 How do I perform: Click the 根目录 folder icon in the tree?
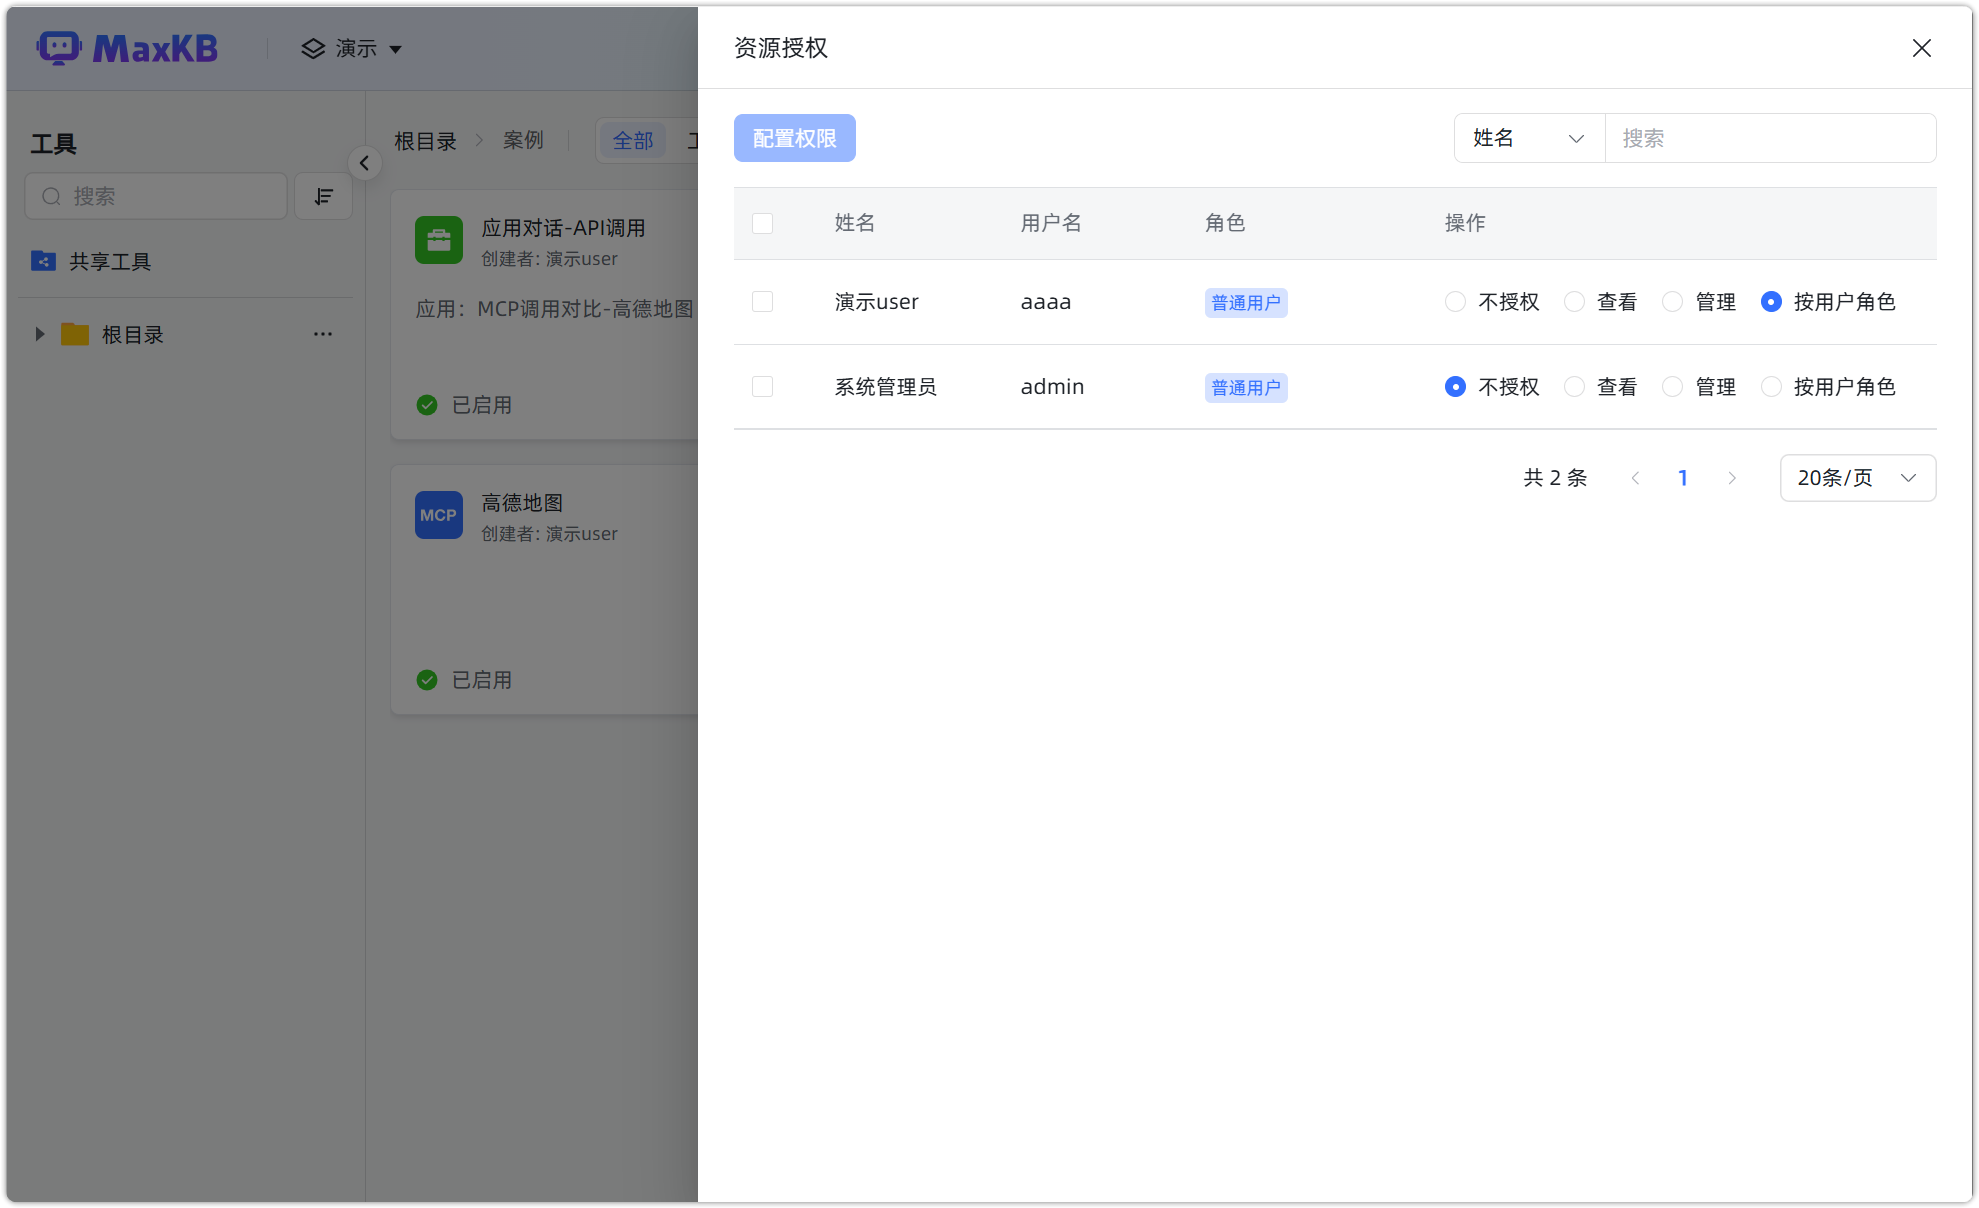[x=74, y=334]
